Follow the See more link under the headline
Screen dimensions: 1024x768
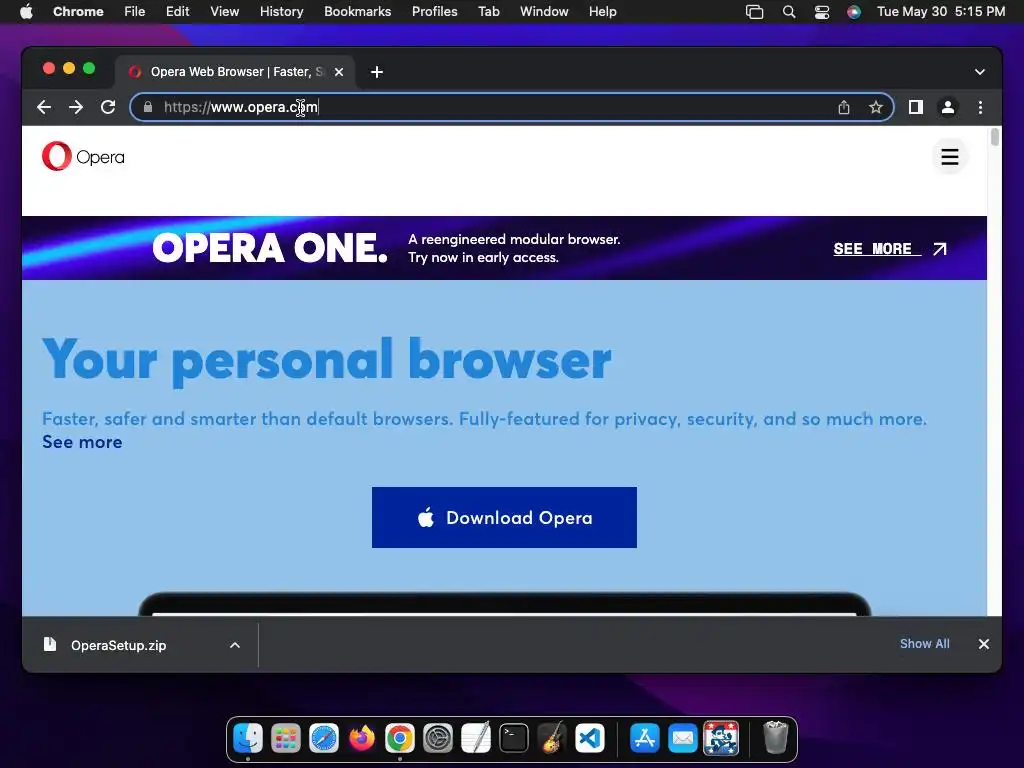(x=82, y=442)
